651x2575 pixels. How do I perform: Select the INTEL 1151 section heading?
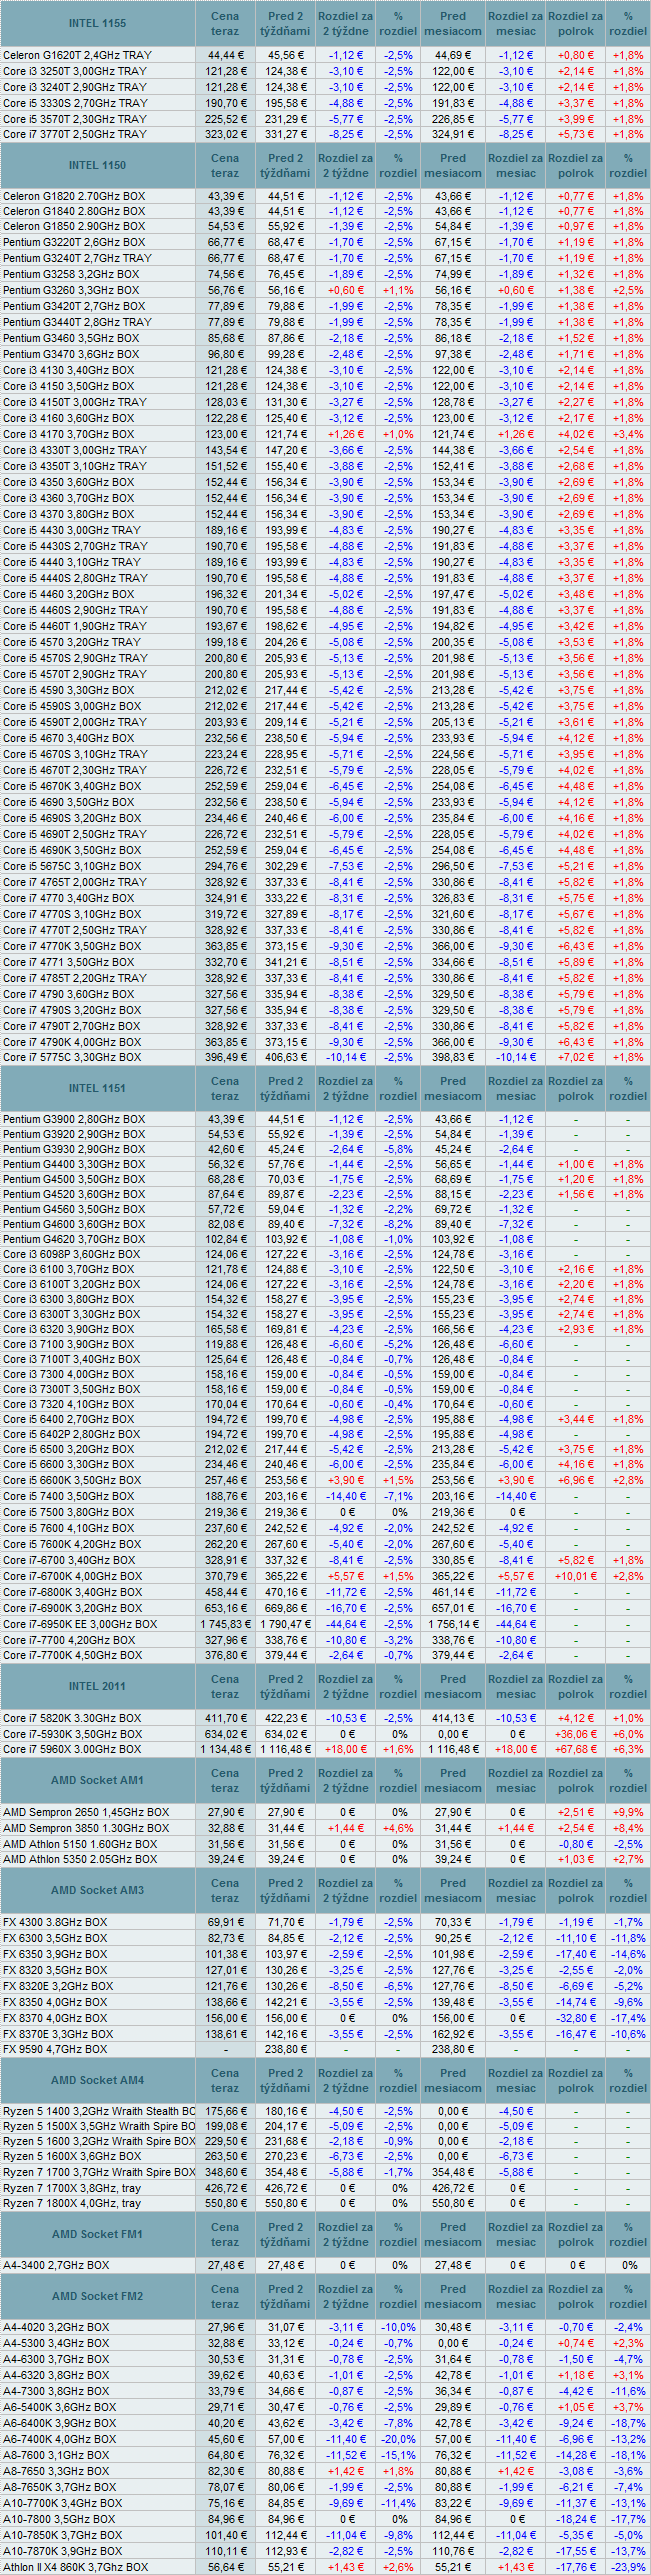97,1088
